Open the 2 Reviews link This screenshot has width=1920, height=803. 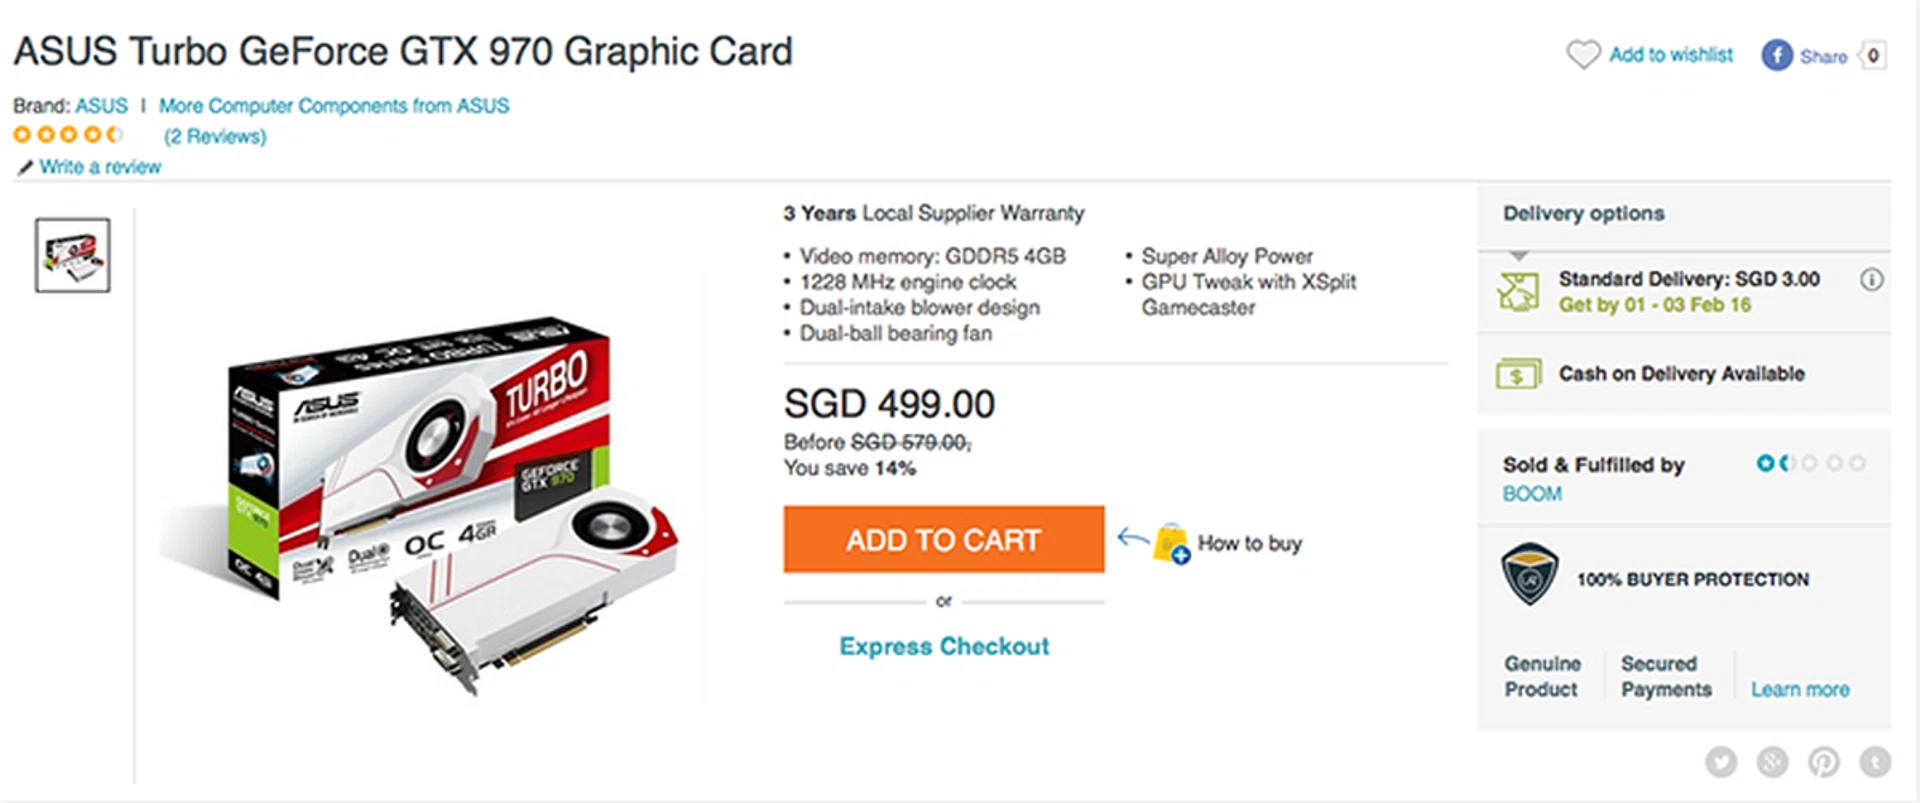point(216,136)
